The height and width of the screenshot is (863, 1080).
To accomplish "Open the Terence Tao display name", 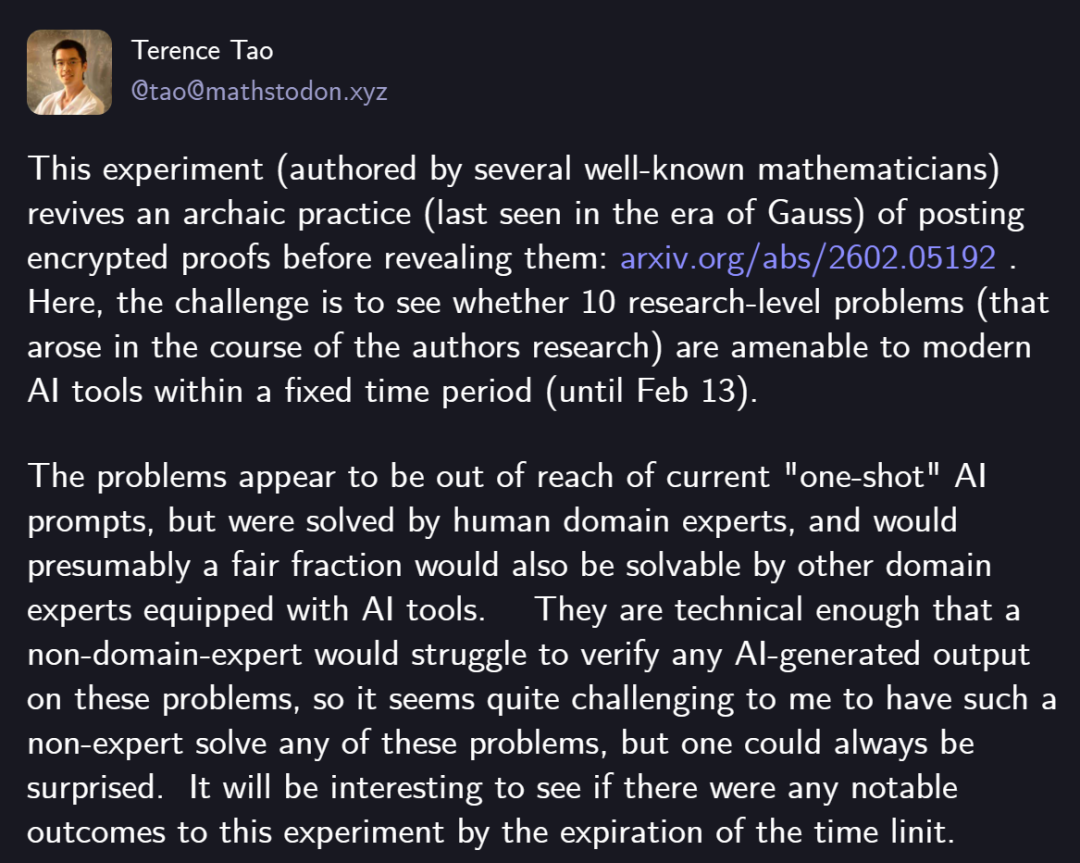I will [202, 50].
